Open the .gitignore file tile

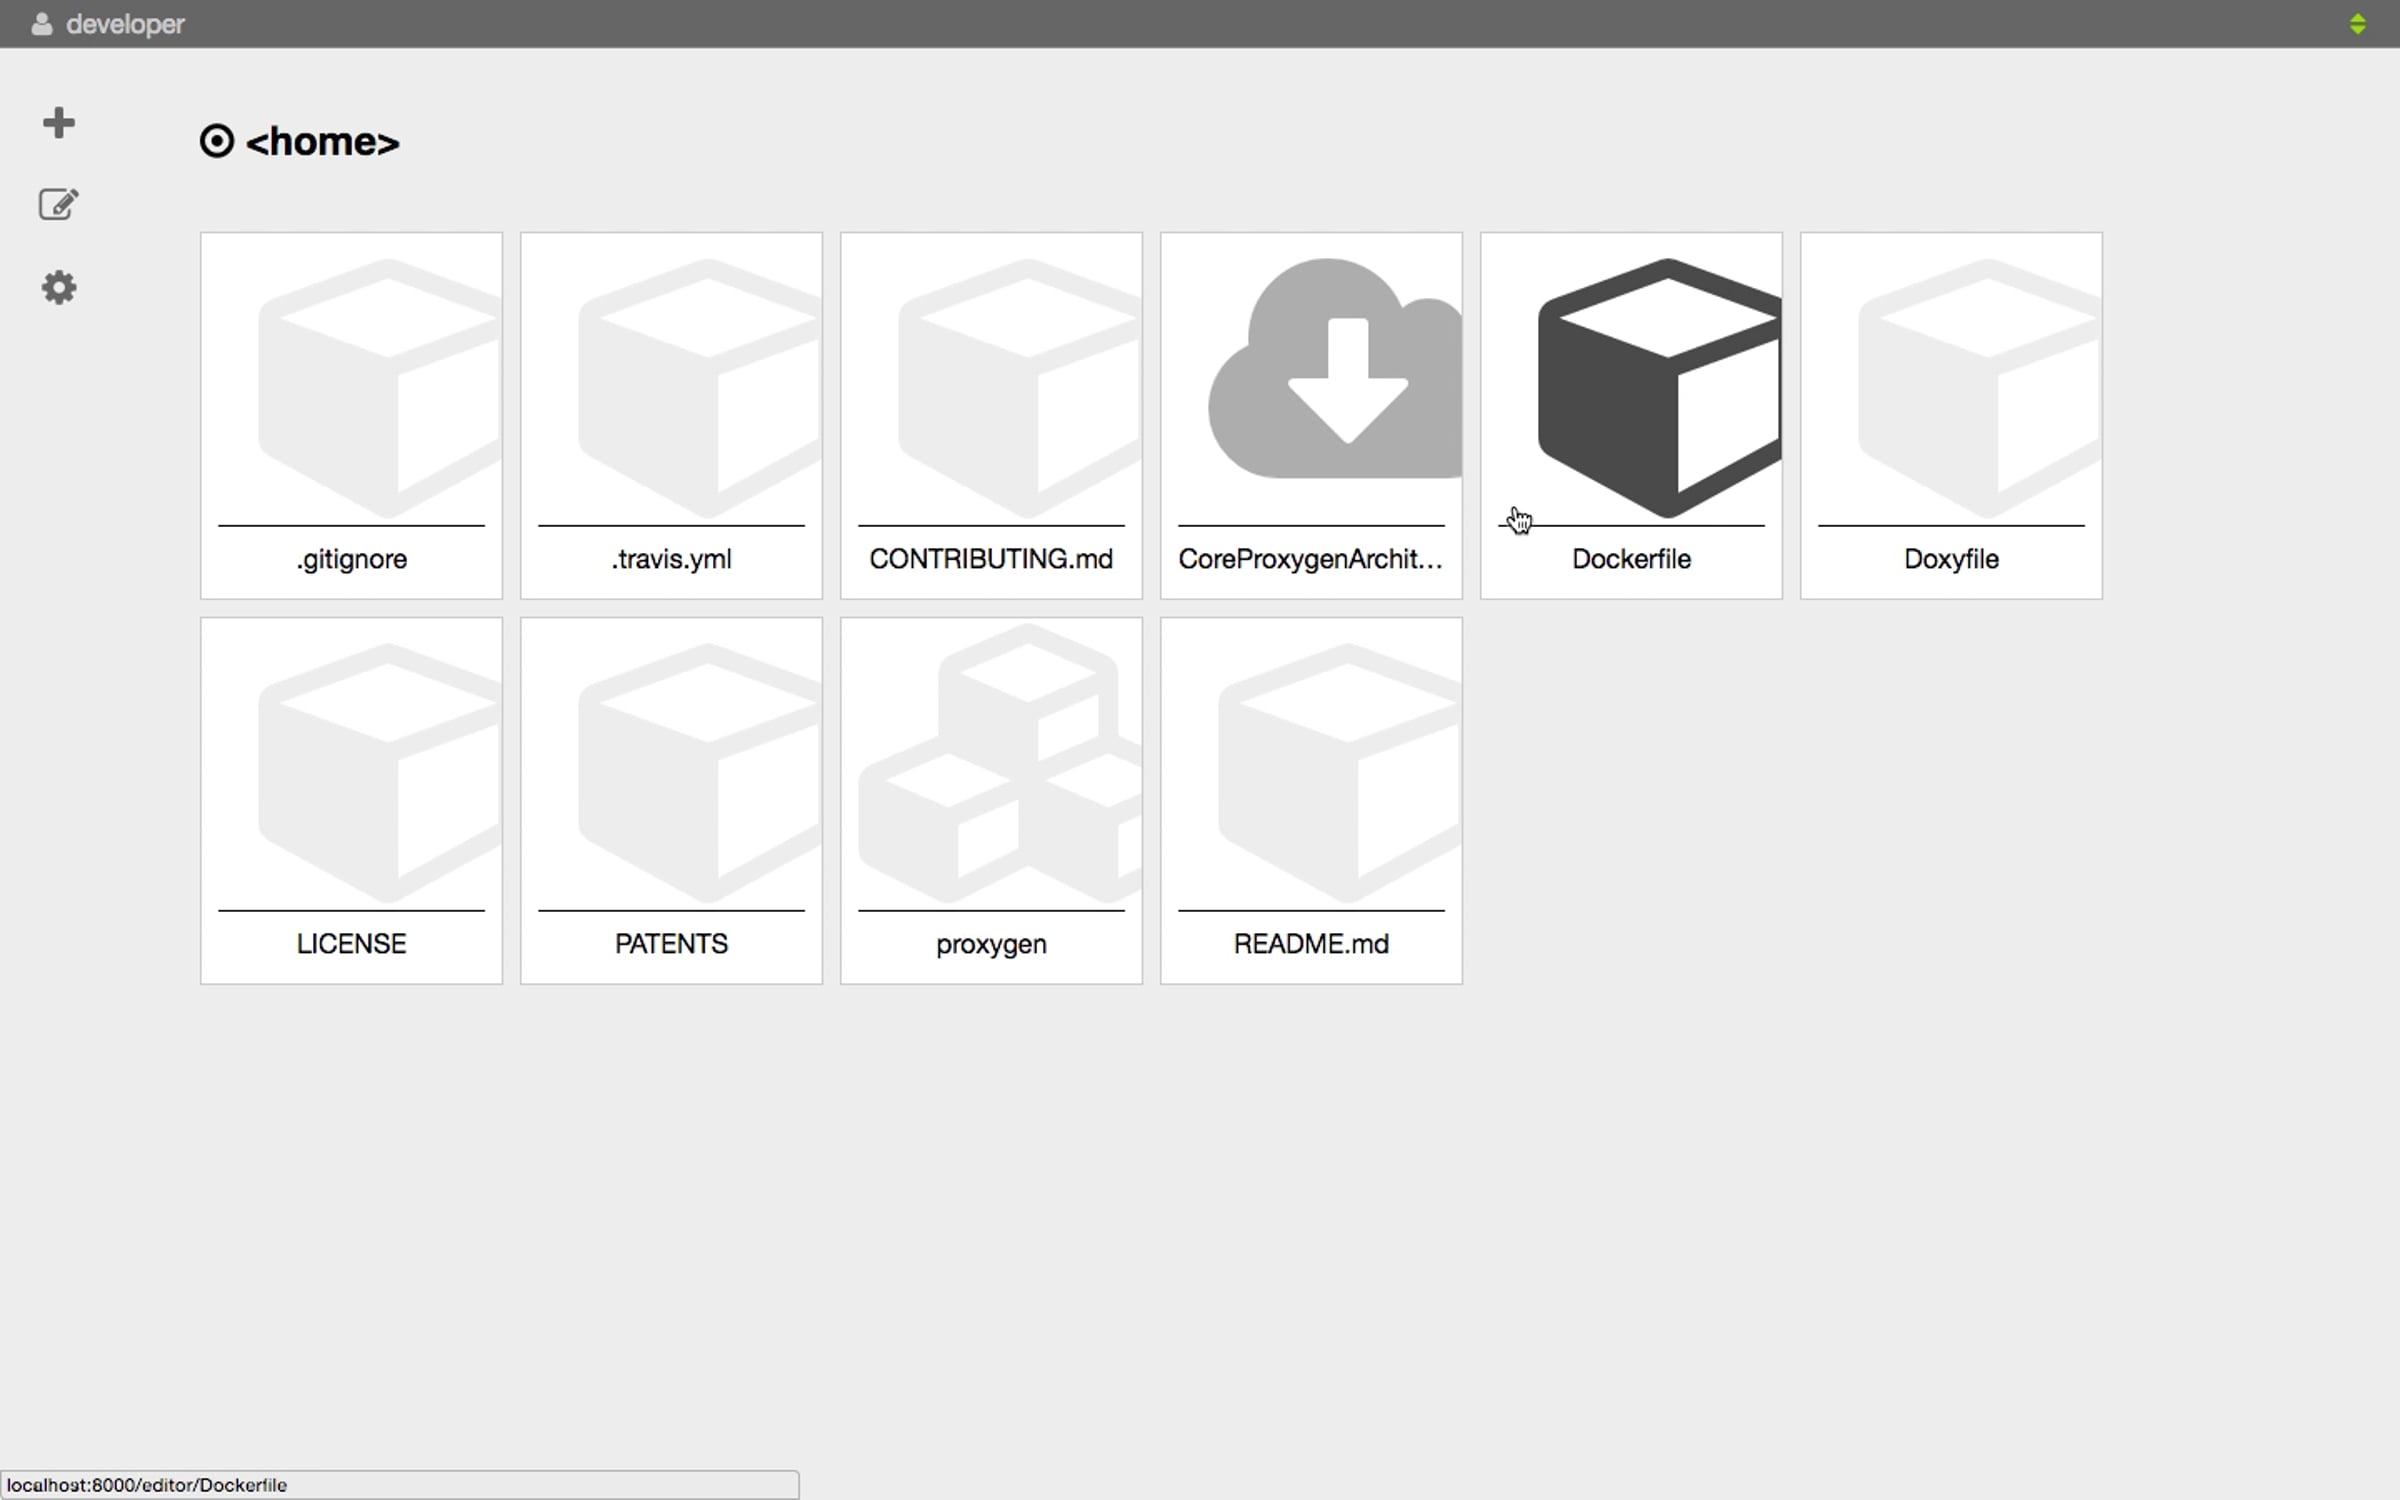point(351,415)
